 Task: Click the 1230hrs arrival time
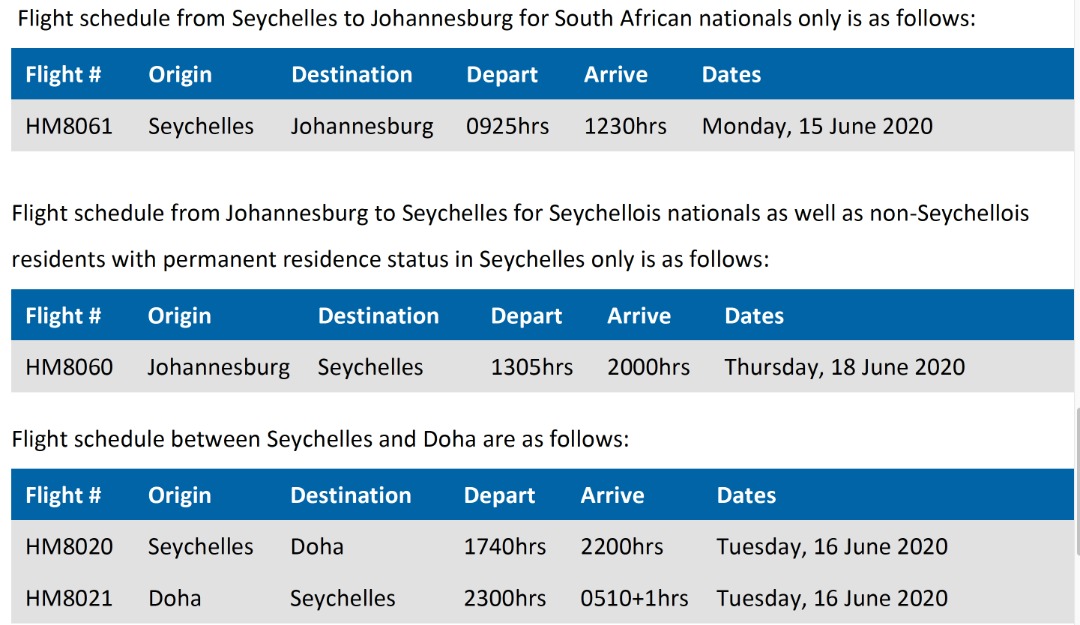pyautogui.click(x=625, y=127)
